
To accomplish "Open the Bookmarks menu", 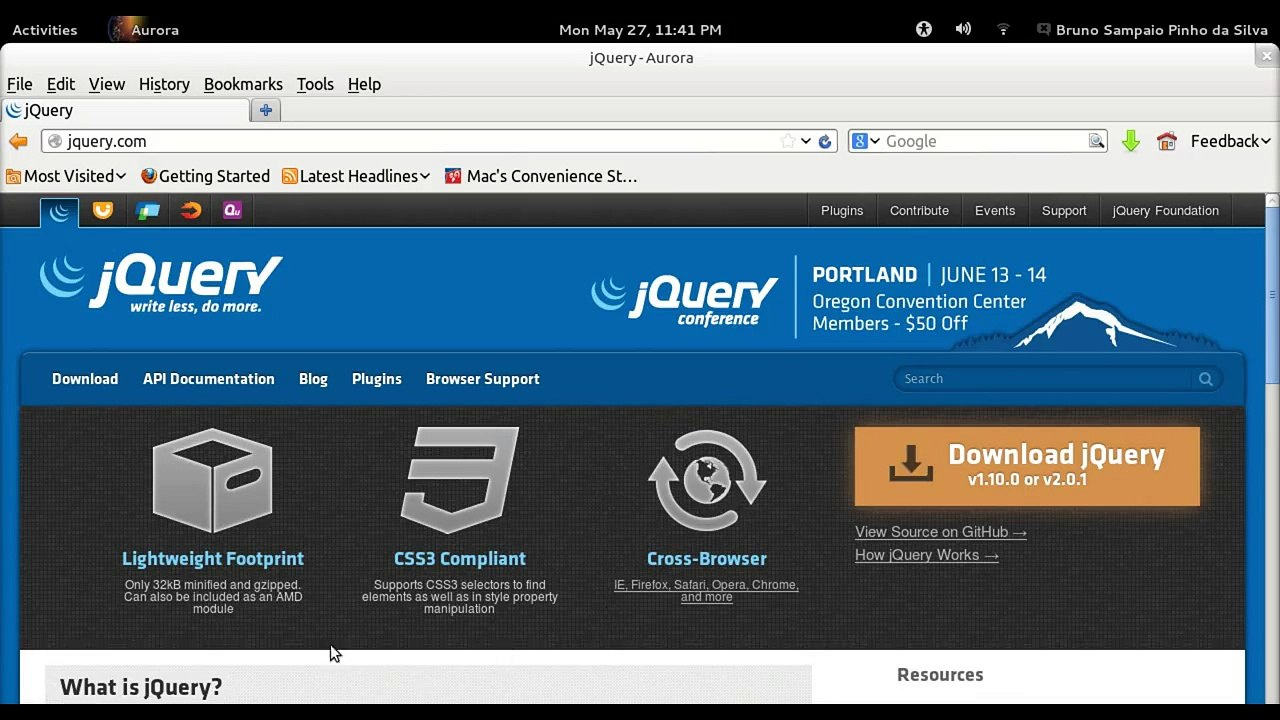I will [243, 84].
